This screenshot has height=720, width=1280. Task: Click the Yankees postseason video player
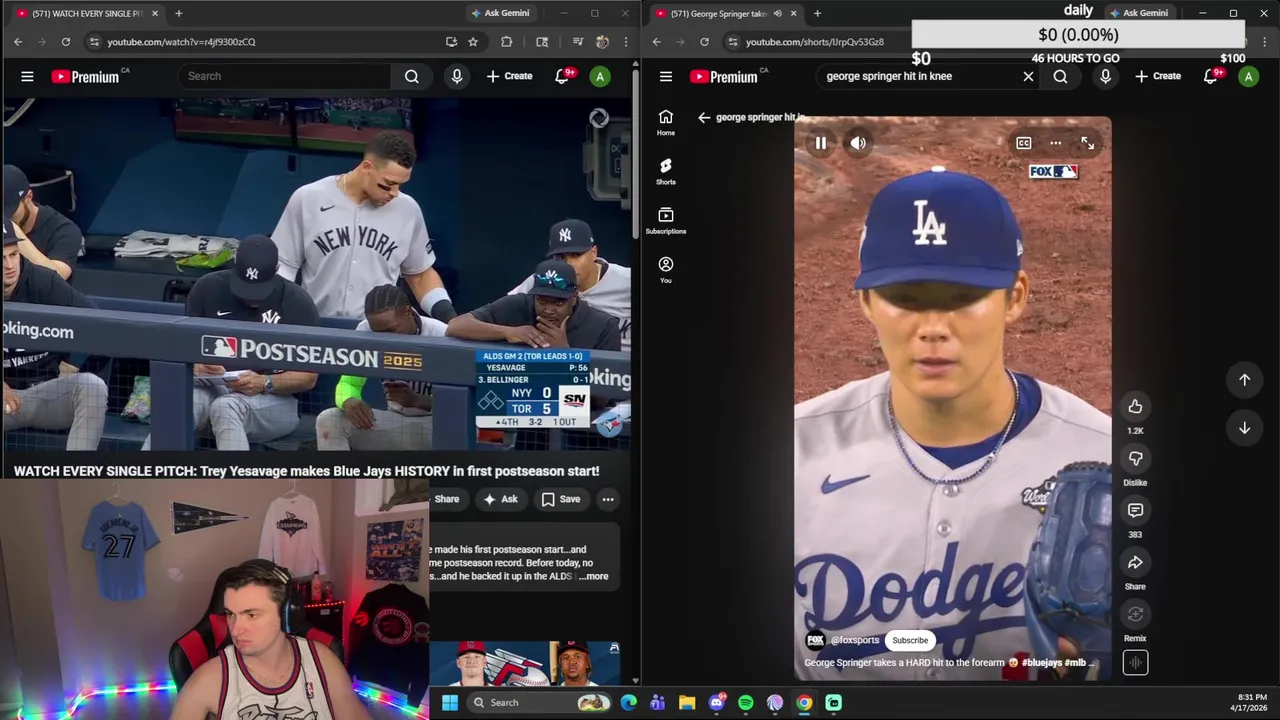(x=316, y=275)
